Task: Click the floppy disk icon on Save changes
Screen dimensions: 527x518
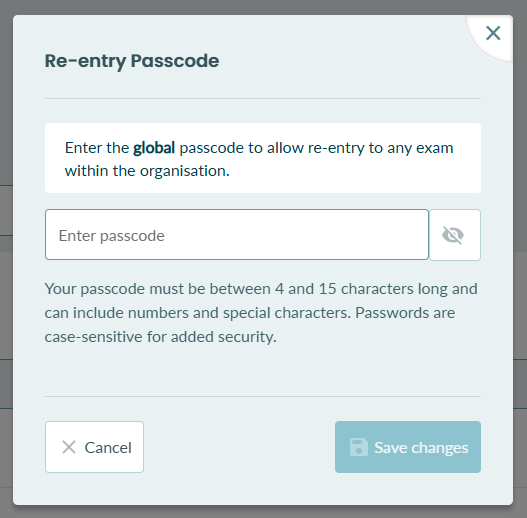Action: 359,447
